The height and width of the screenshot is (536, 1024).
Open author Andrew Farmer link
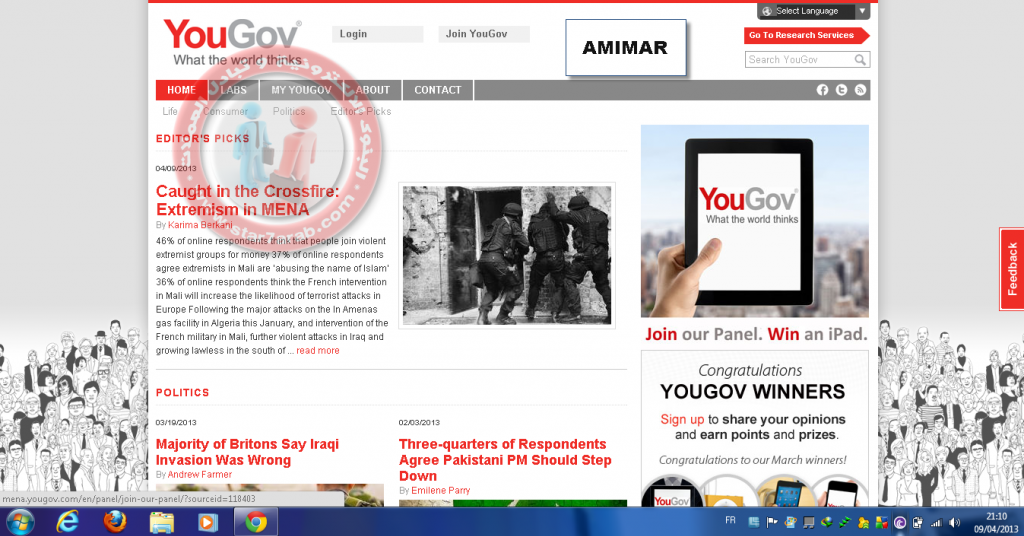pos(199,475)
